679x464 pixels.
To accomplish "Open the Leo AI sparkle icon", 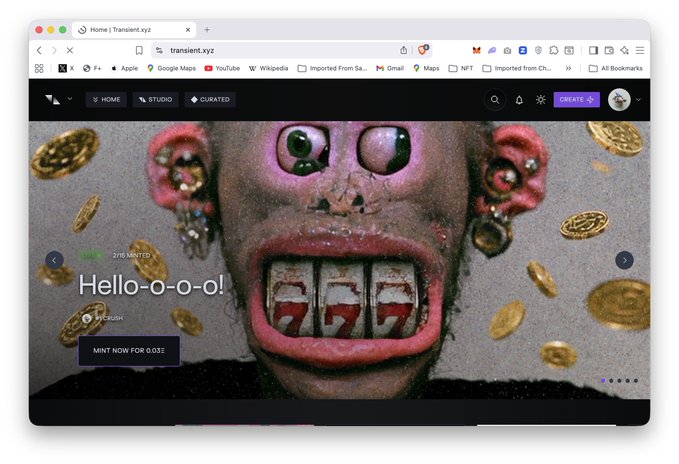I will [x=624, y=51].
